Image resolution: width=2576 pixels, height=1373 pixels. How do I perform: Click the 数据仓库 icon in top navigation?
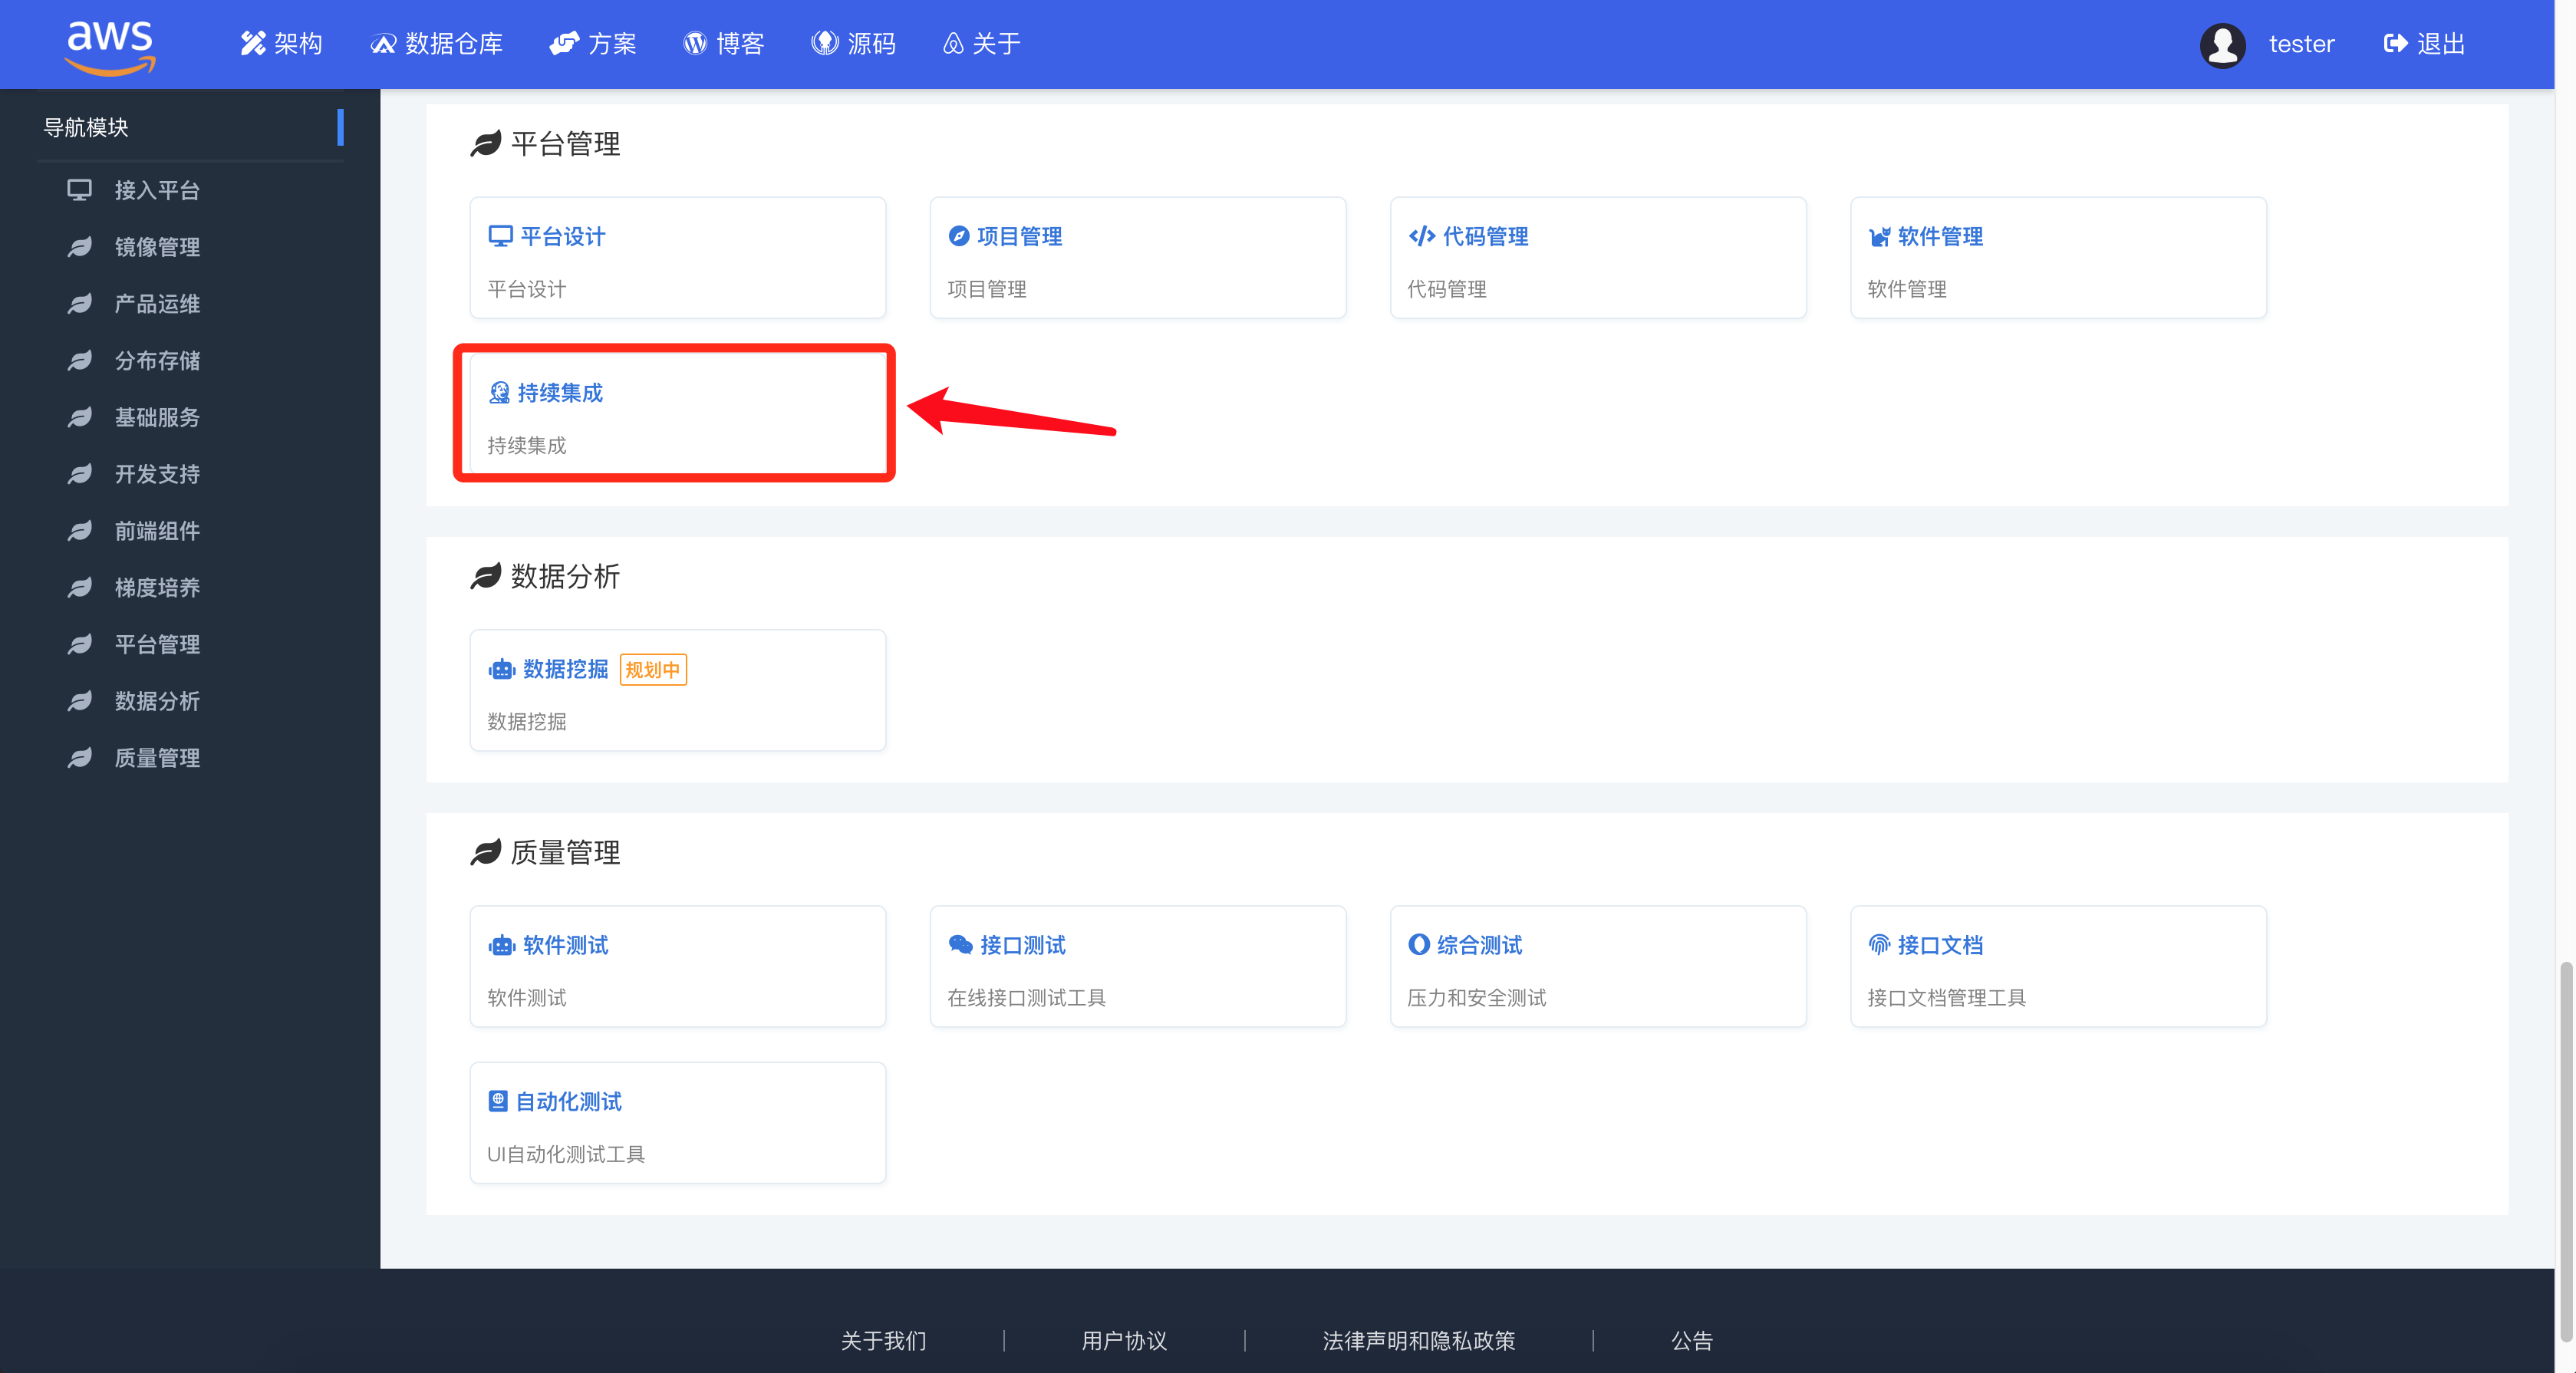(383, 44)
